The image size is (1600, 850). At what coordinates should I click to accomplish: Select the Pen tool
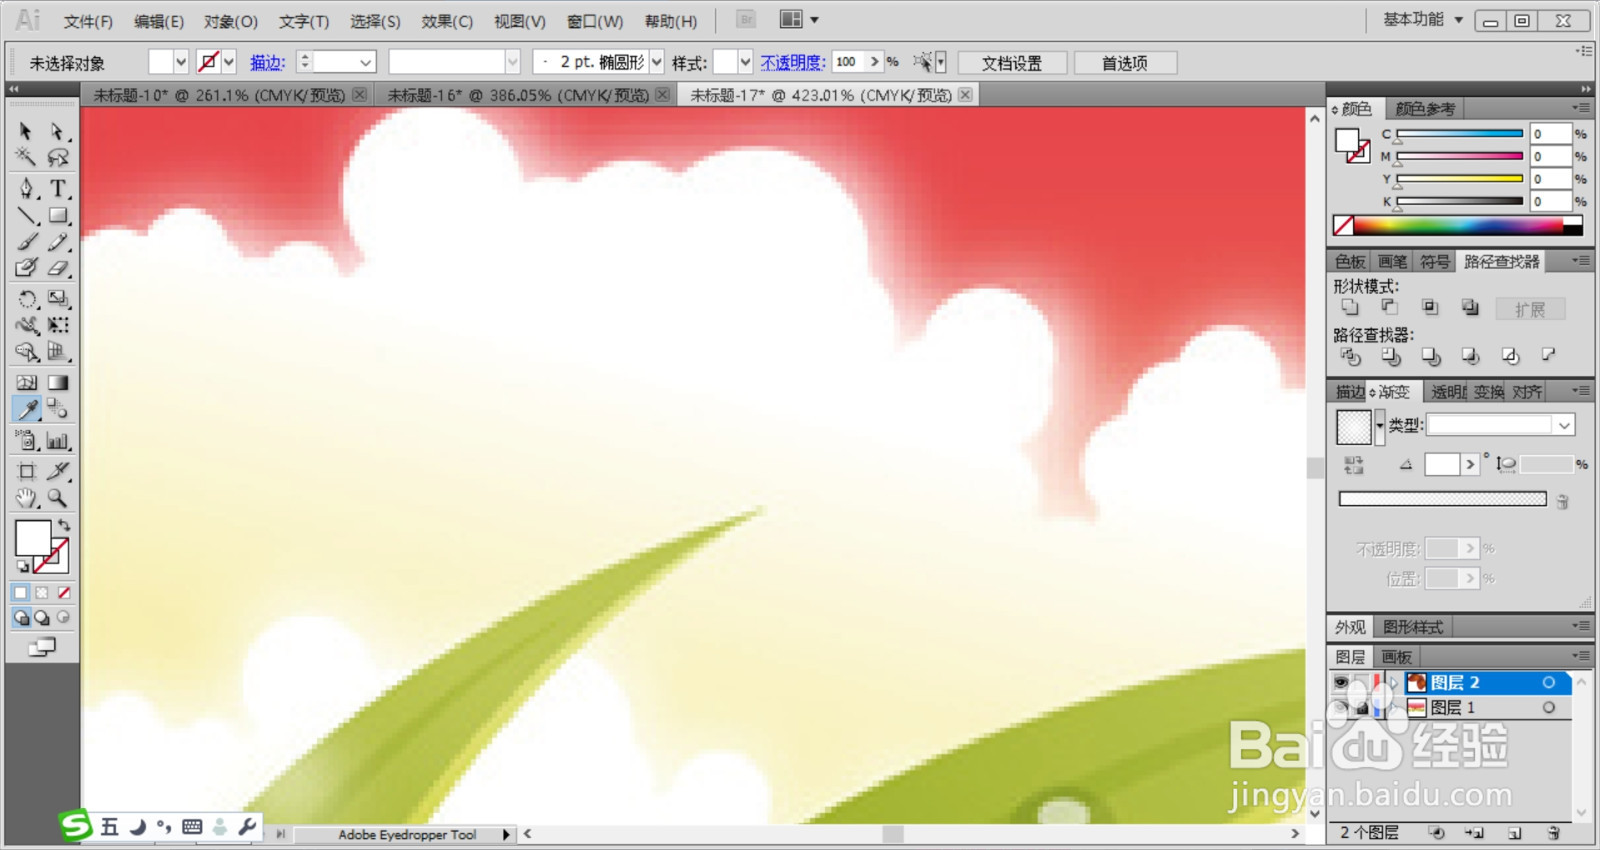(26, 188)
